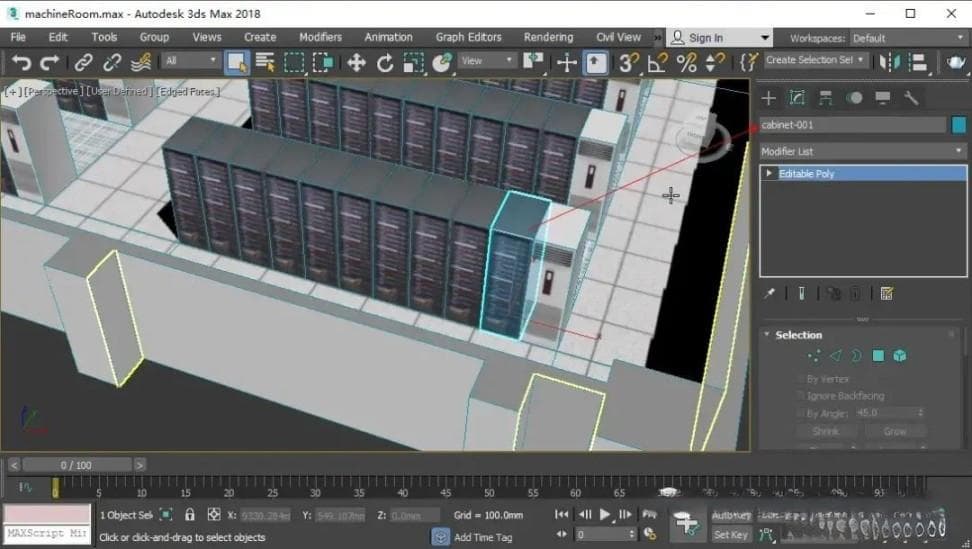Open Select by Name list icon
Screen dimensions: 972x549
pos(265,63)
